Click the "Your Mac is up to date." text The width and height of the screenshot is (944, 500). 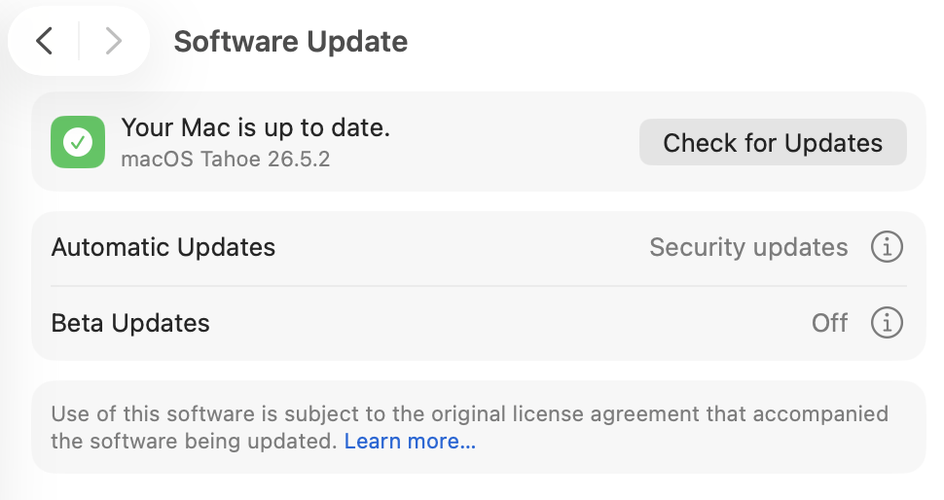click(256, 128)
